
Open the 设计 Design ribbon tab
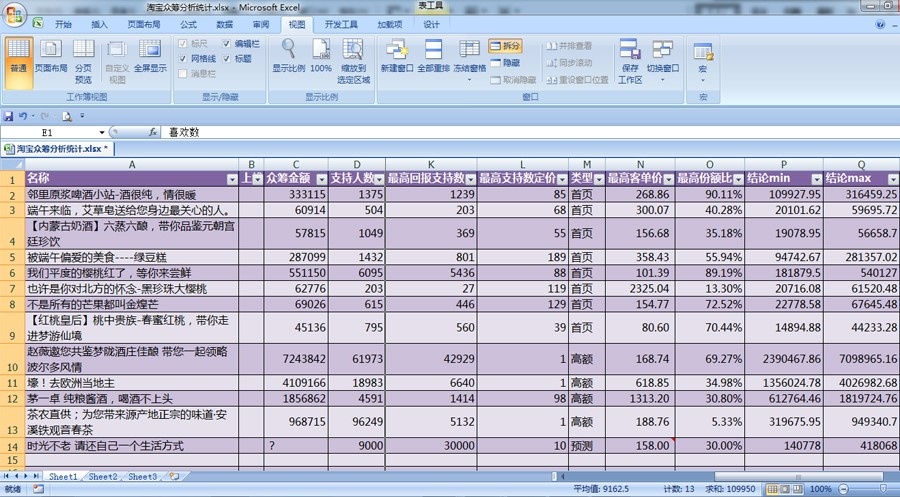tap(432, 24)
